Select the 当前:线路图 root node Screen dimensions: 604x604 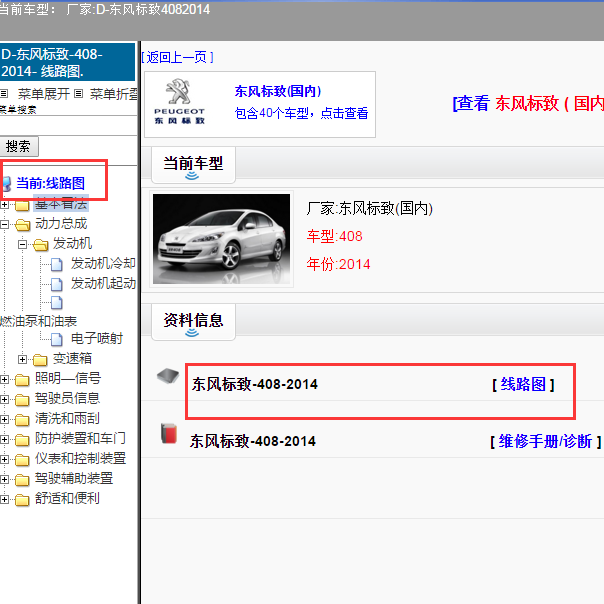pyautogui.click(x=50, y=183)
